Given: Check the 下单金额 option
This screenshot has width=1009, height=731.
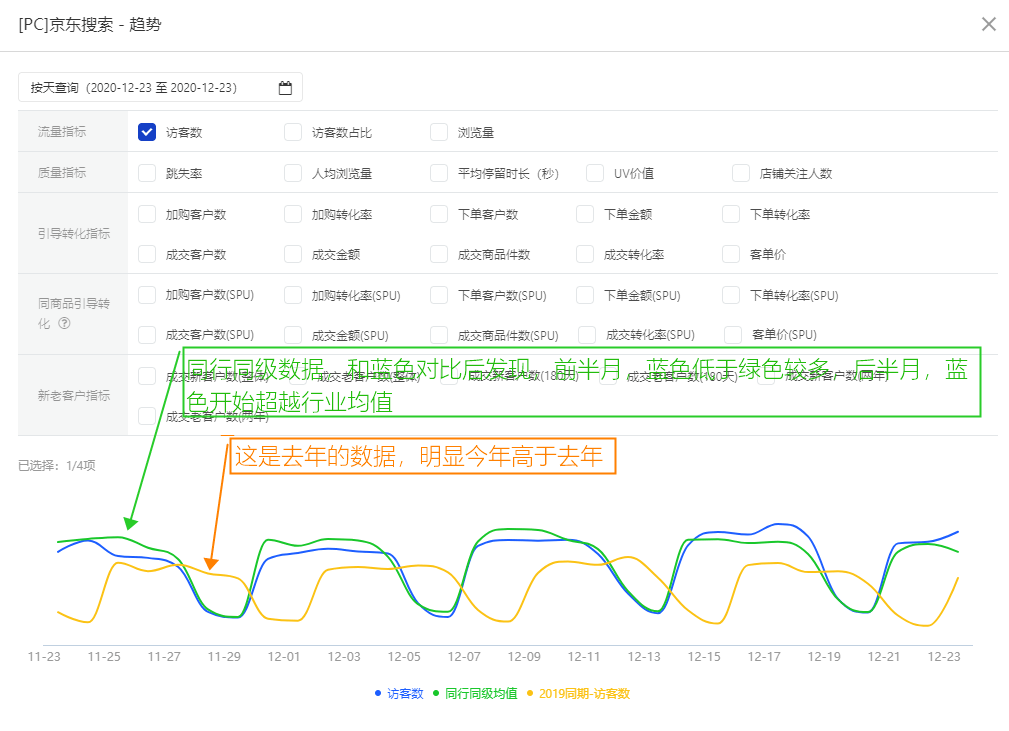Looking at the screenshot, I should click(x=585, y=214).
